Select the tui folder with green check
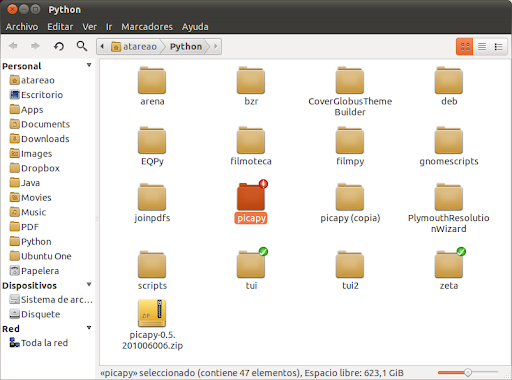Viewport: 512px width, 380px height. [x=251, y=270]
